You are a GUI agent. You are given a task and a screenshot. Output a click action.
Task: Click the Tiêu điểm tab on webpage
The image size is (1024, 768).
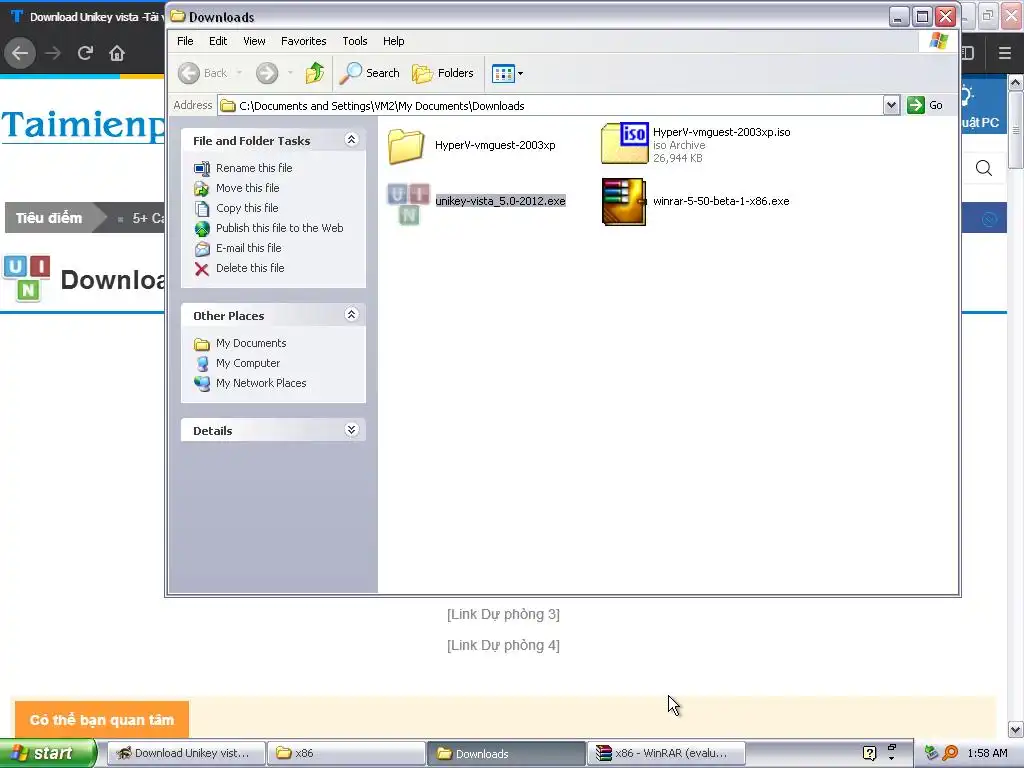tap(49, 218)
